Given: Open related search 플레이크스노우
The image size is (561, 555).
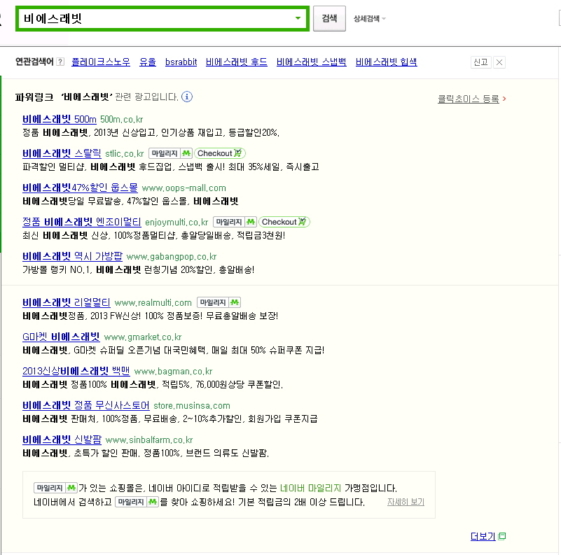Looking at the screenshot, I should pyautogui.click(x=101, y=62).
